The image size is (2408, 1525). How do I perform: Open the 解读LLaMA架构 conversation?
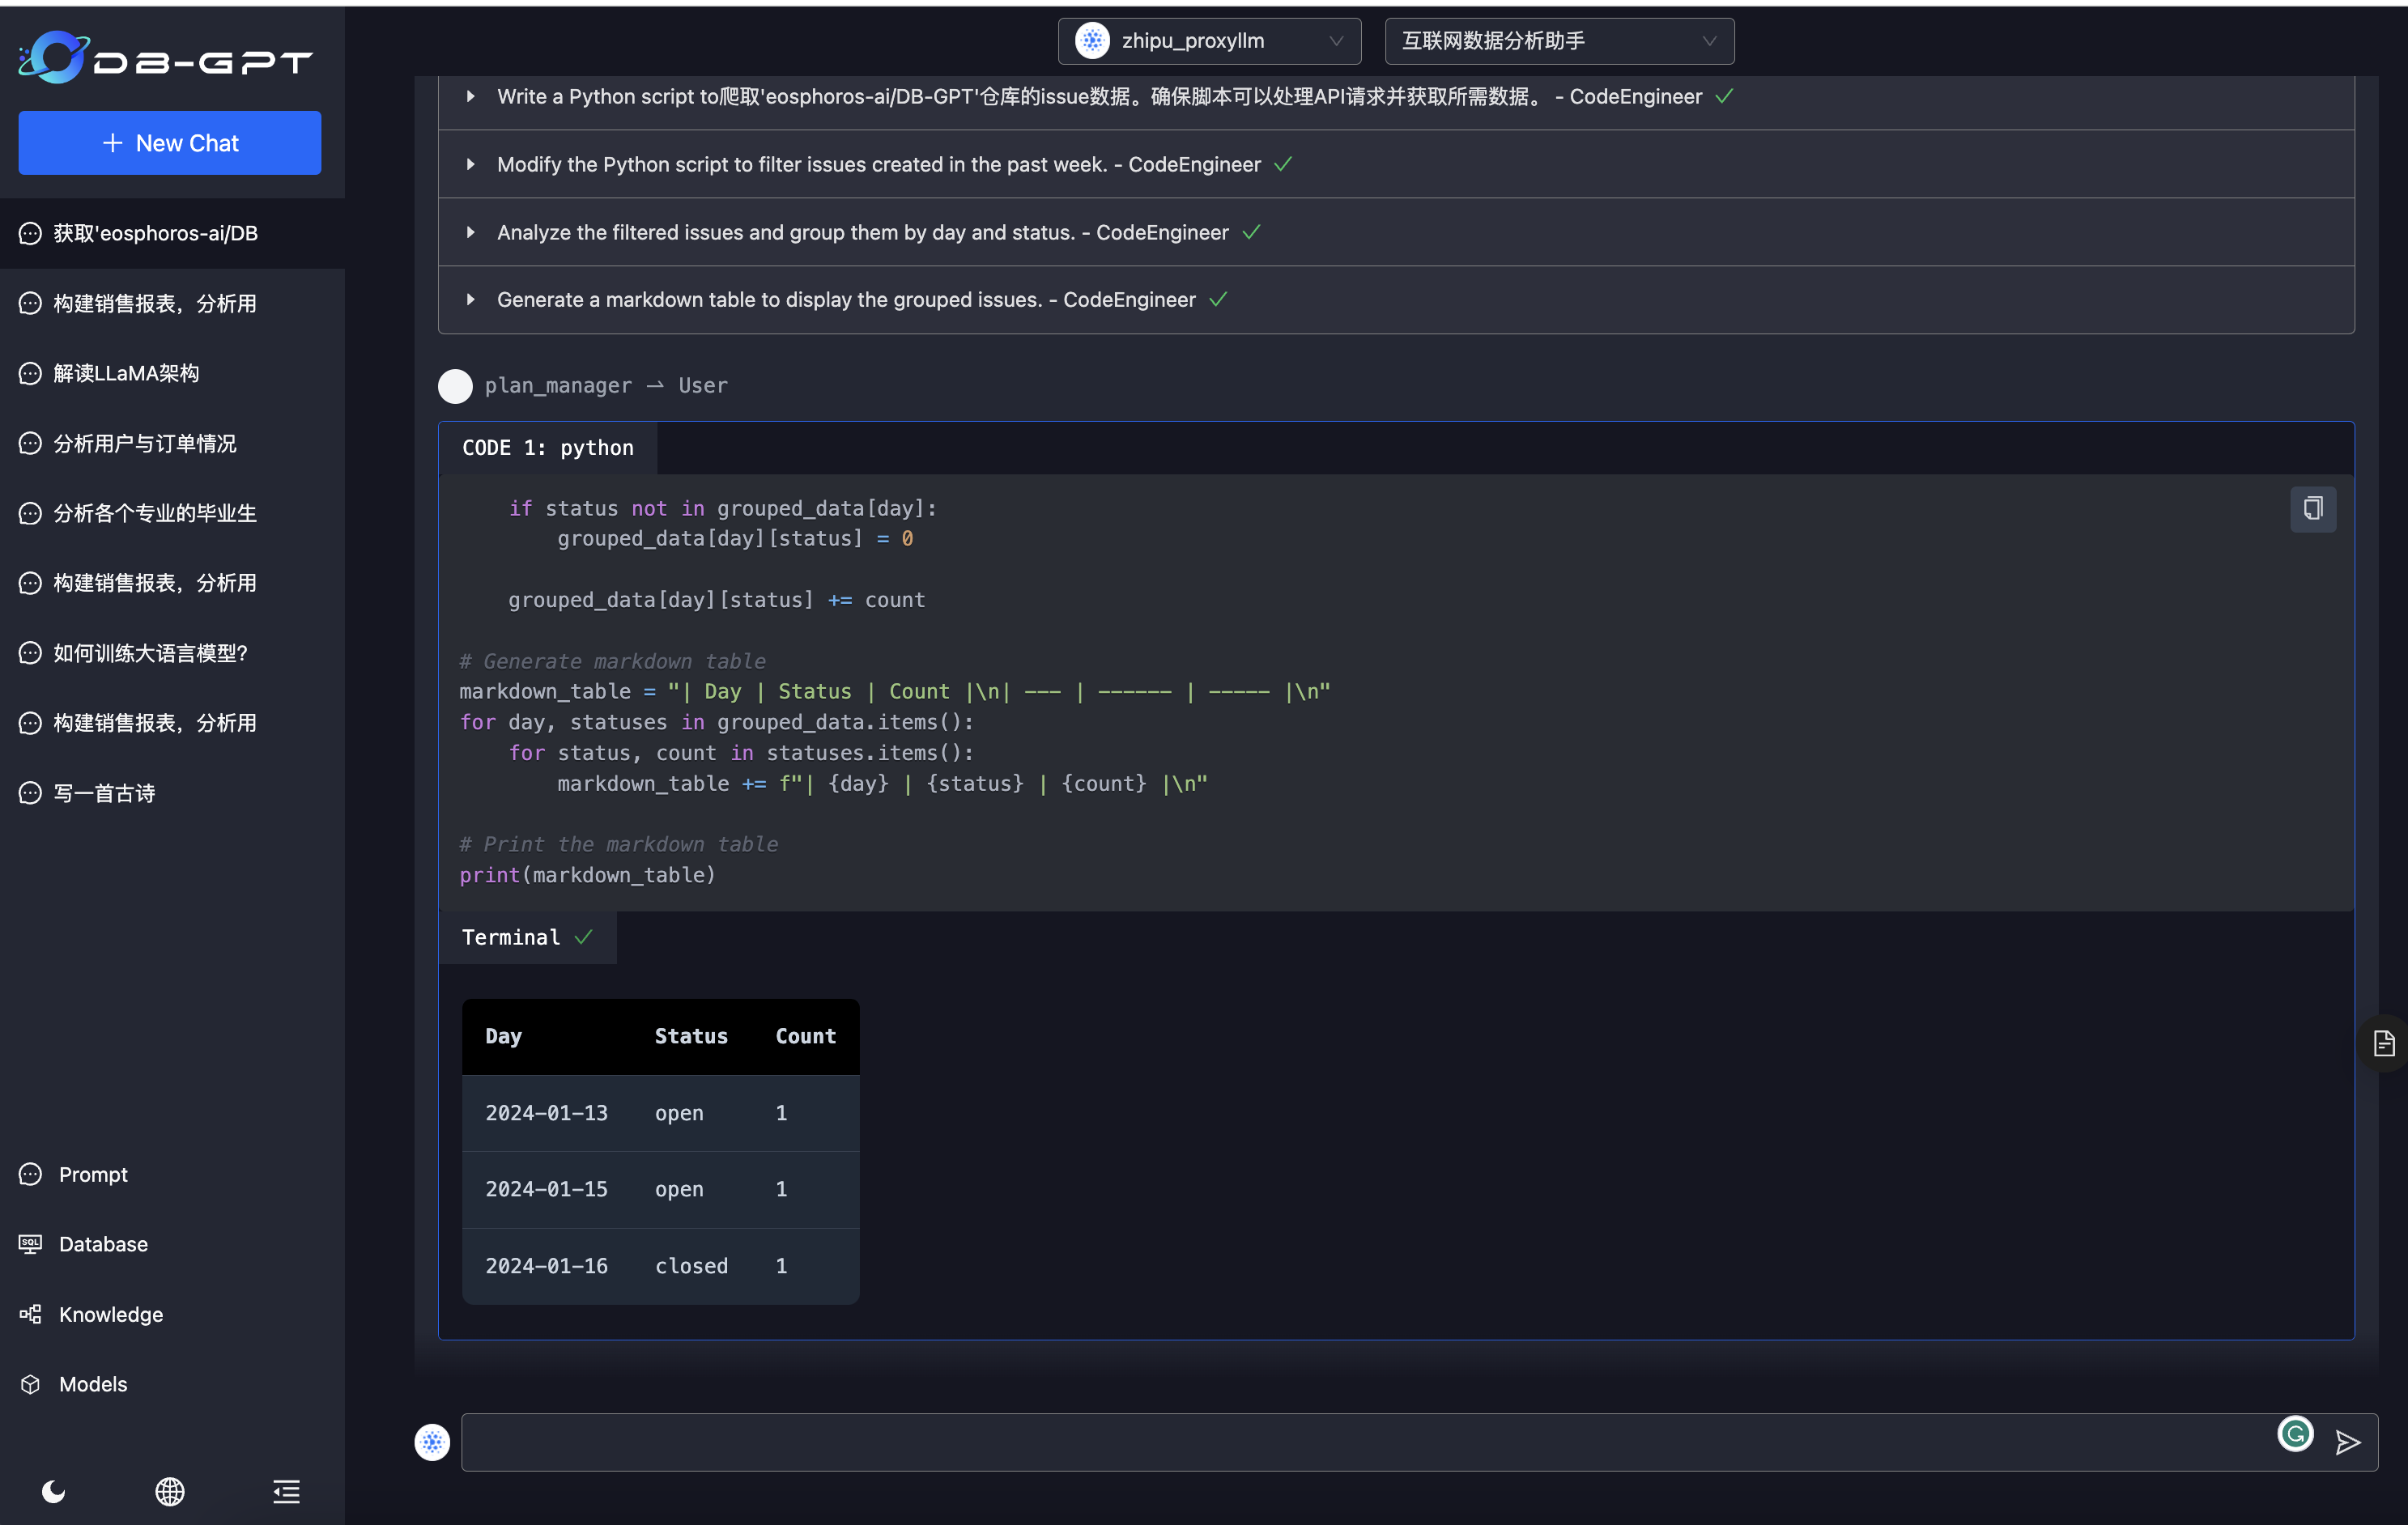coord(126,373)
